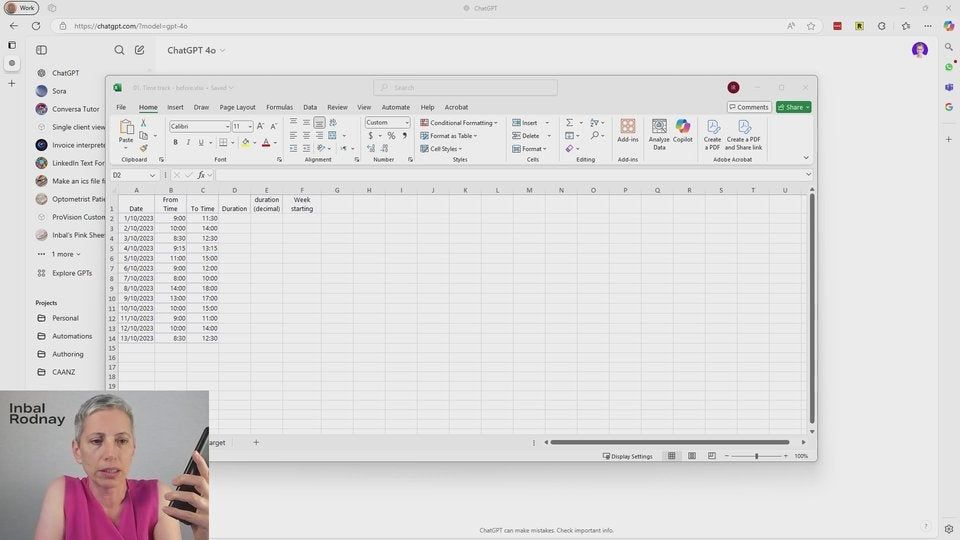The width and height of the screenshot is (960, 540).
Task: Toggle center horizontal alignment
Action: click(306, 135)
